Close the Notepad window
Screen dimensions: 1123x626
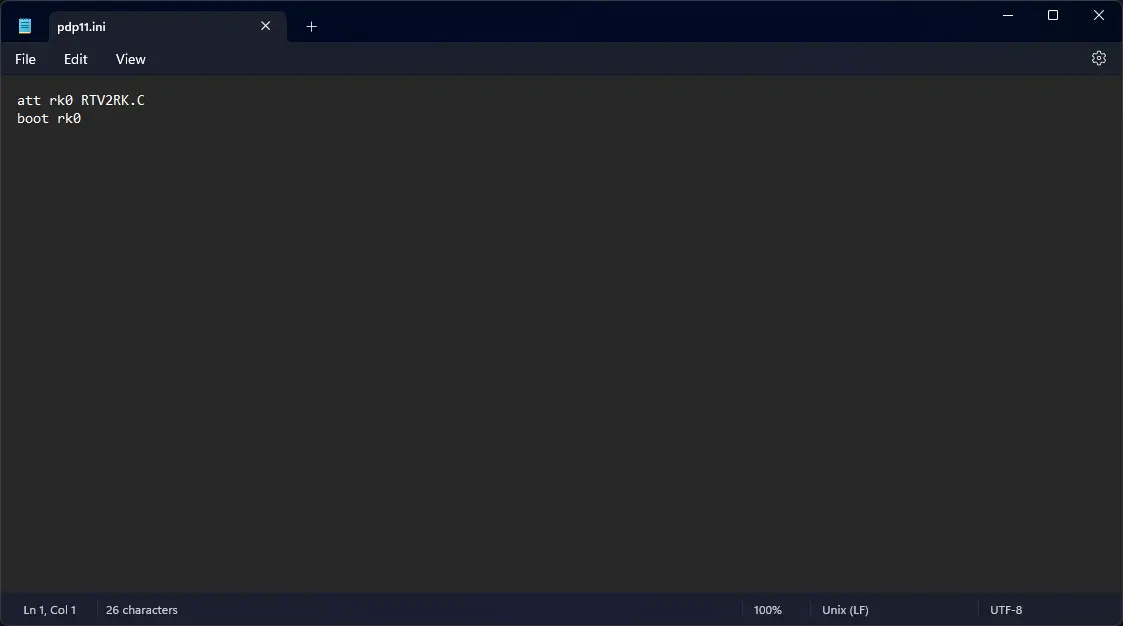pyautogui.click(x=1099, y=15)
